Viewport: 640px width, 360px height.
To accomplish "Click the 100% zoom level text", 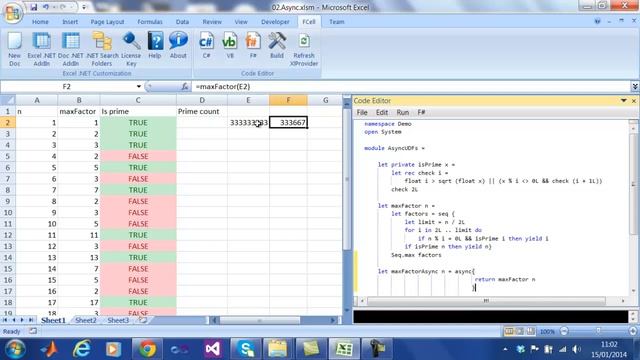I will 547,331.
